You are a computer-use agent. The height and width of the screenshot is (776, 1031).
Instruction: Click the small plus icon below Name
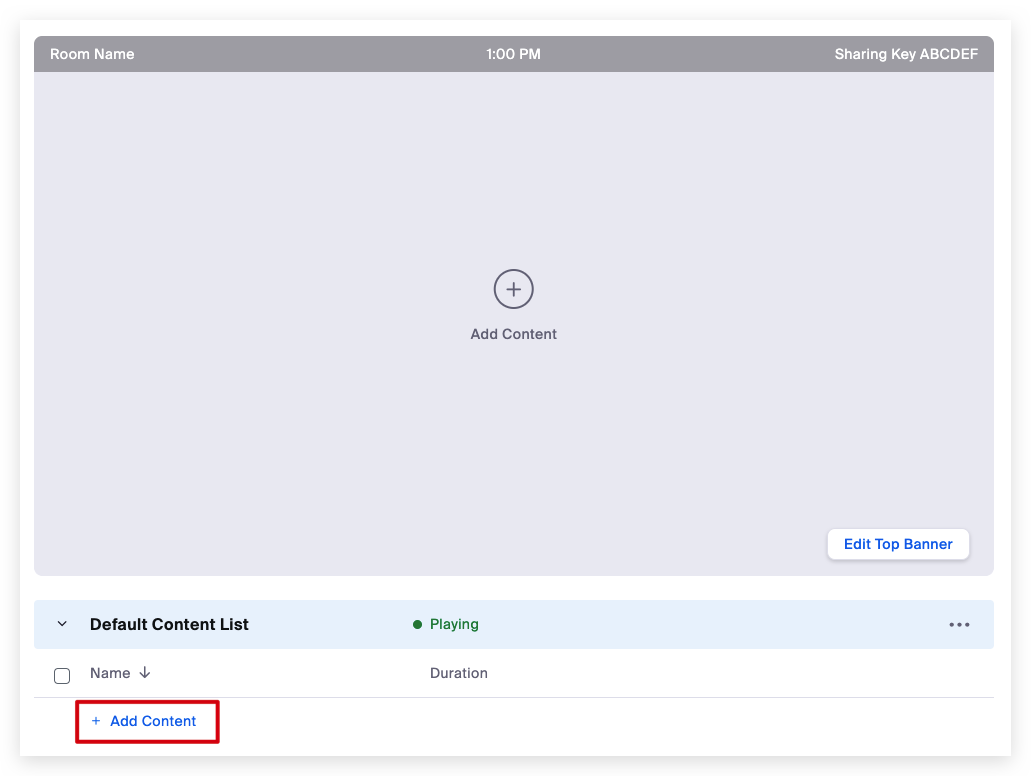[96, 721]
